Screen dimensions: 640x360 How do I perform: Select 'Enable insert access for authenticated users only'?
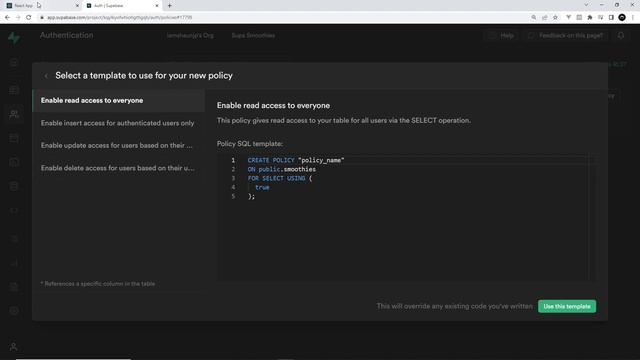[x=118, y=123]
